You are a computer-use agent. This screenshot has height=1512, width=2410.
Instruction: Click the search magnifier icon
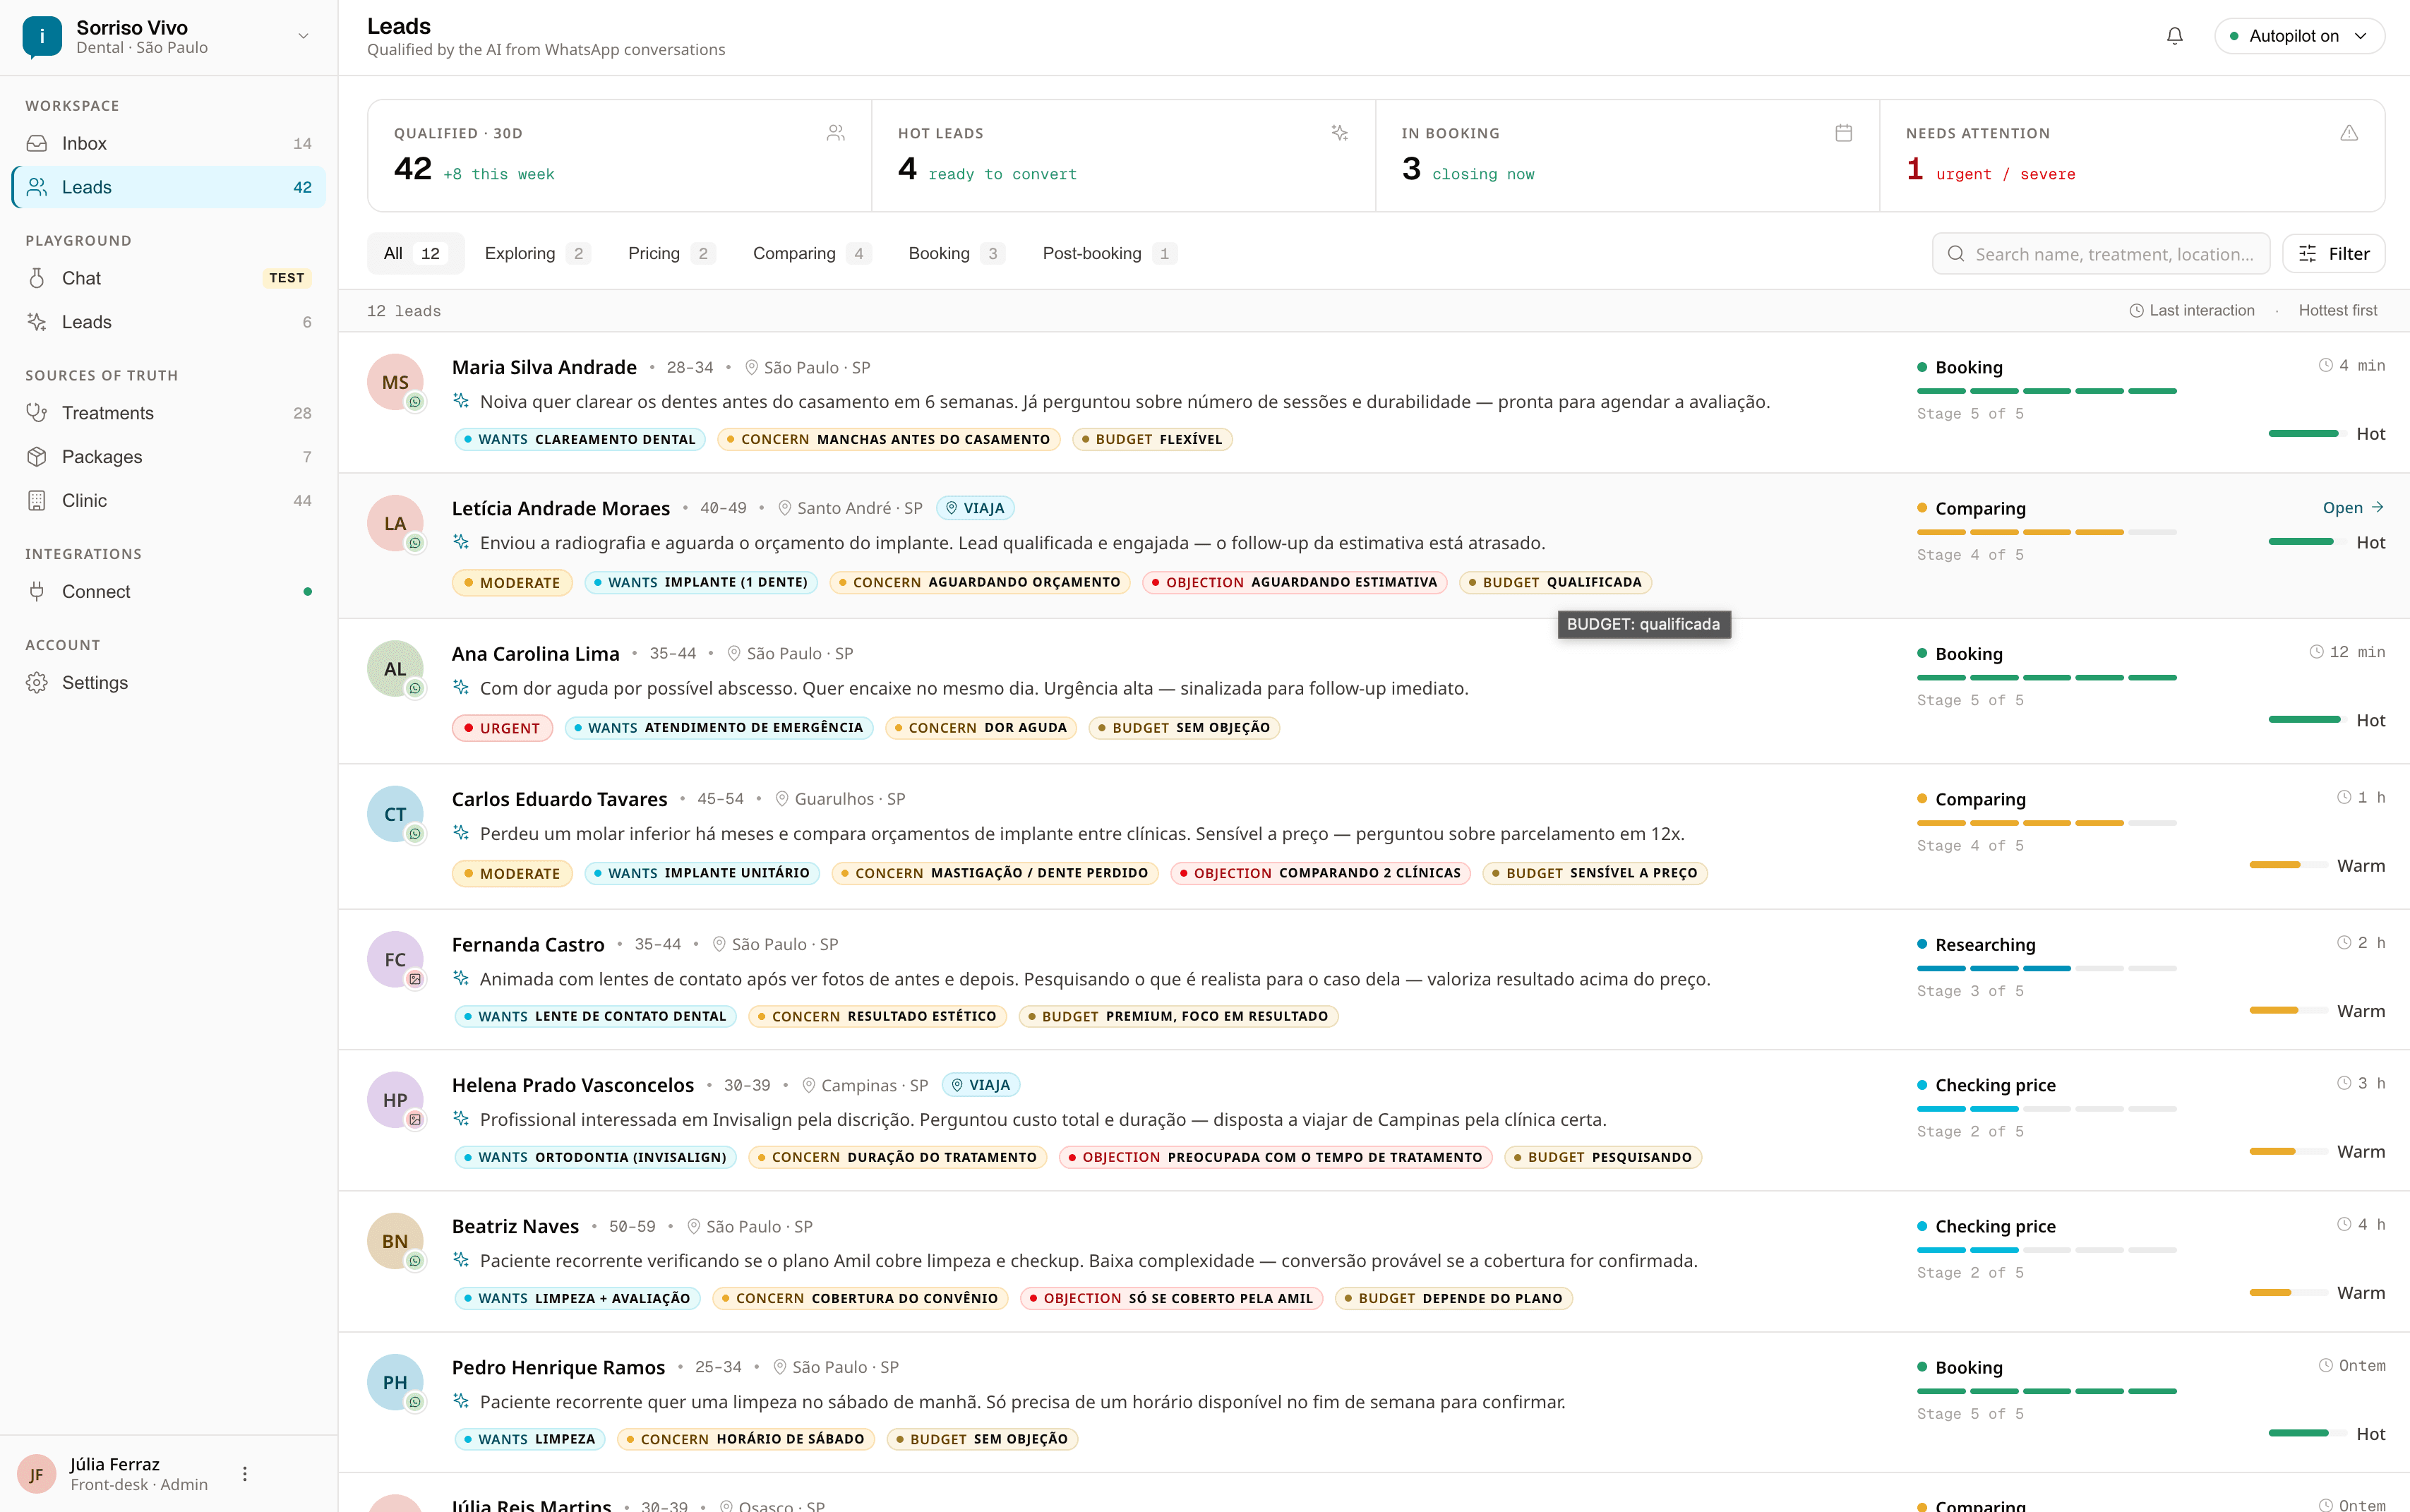[1956, 254]
